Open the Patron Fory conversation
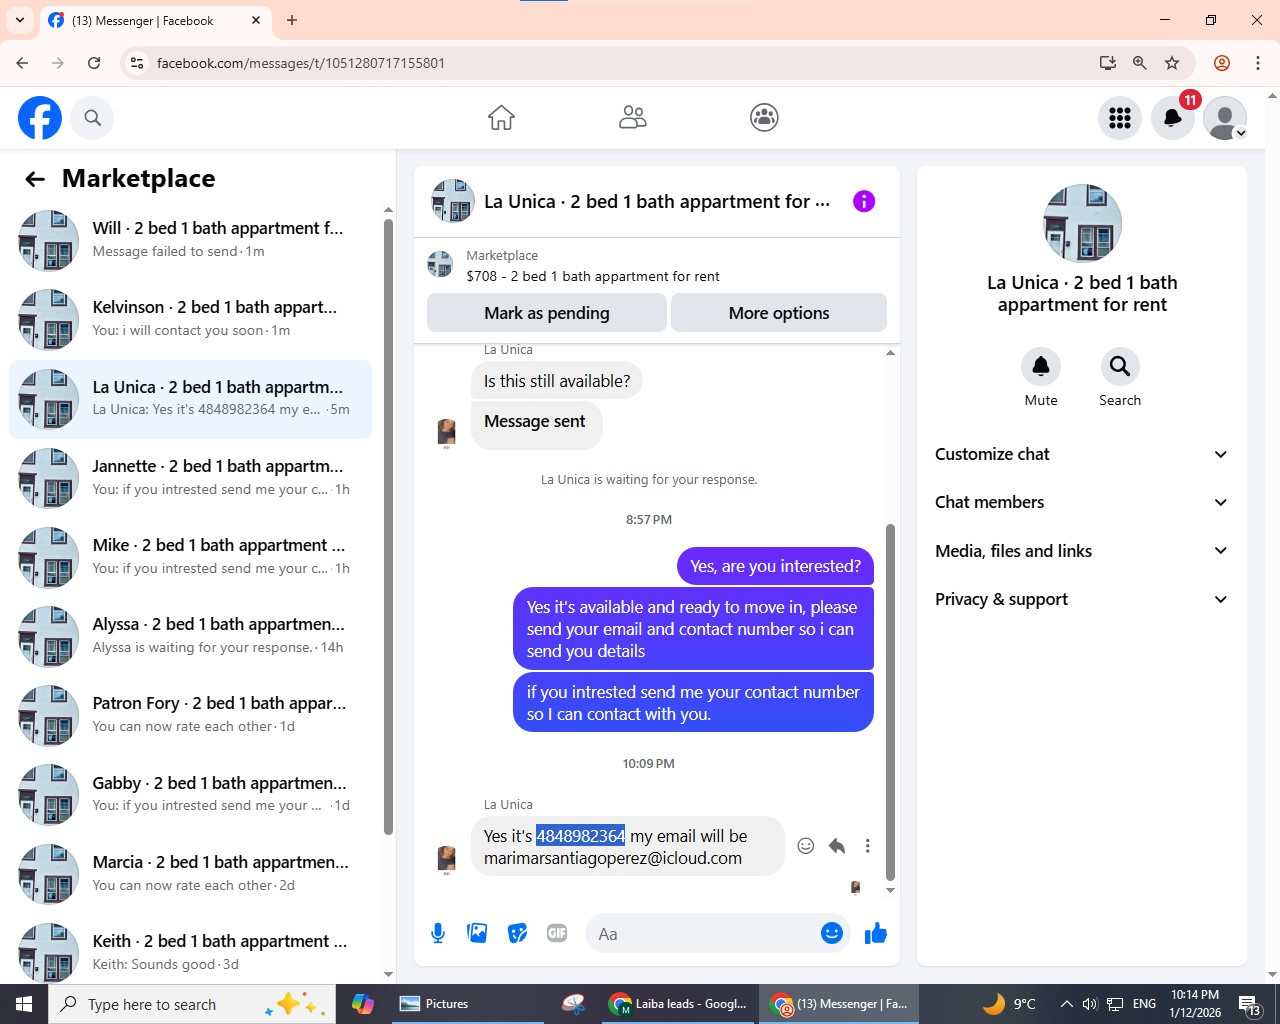 tap(191, 715)
